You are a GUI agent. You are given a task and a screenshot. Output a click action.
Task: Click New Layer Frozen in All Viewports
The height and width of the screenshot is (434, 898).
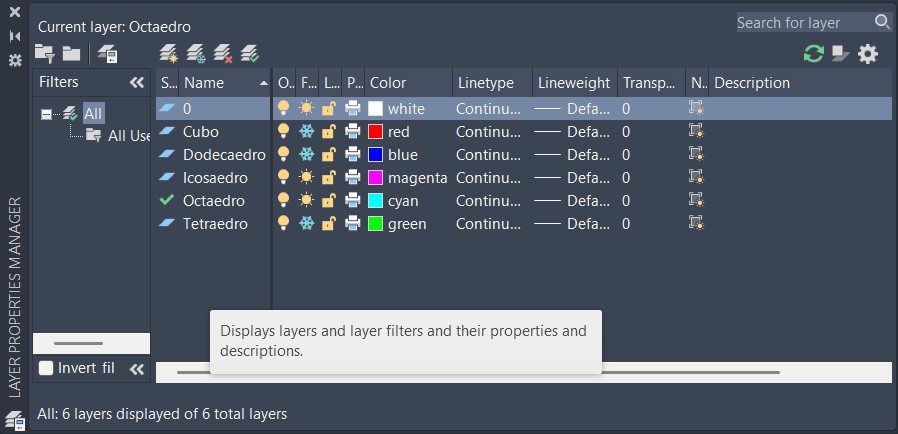click(x=196, y=53)
